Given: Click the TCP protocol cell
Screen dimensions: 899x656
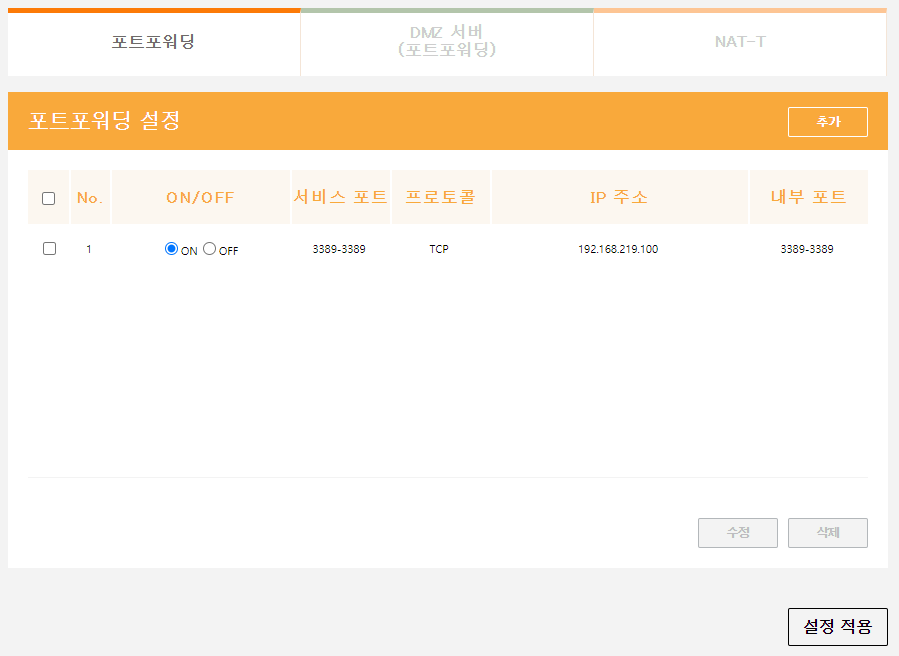Looking at the screenshot, I should coord(439,249).
